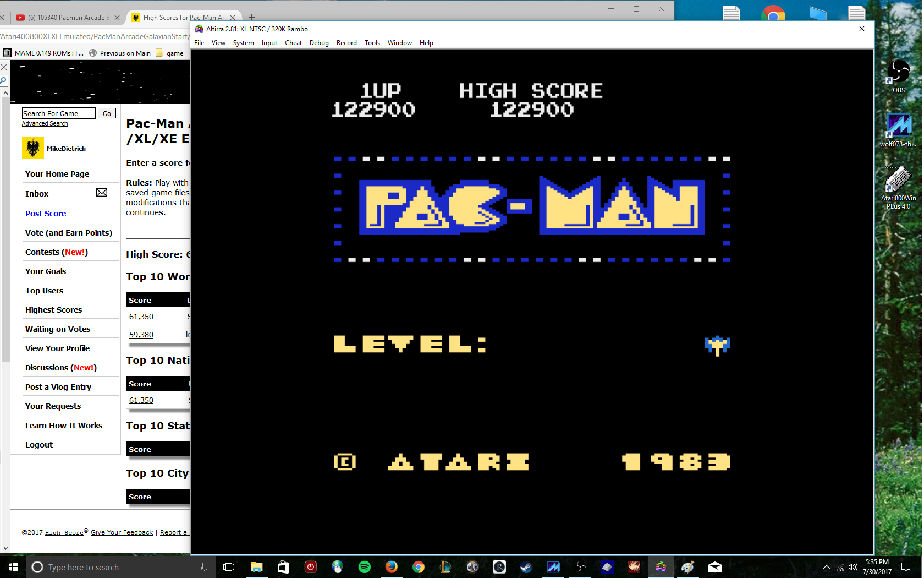Switch to the High Scores for Pac-Man tab
Viewport: 922px width, 578px height.
click(182, 18)
